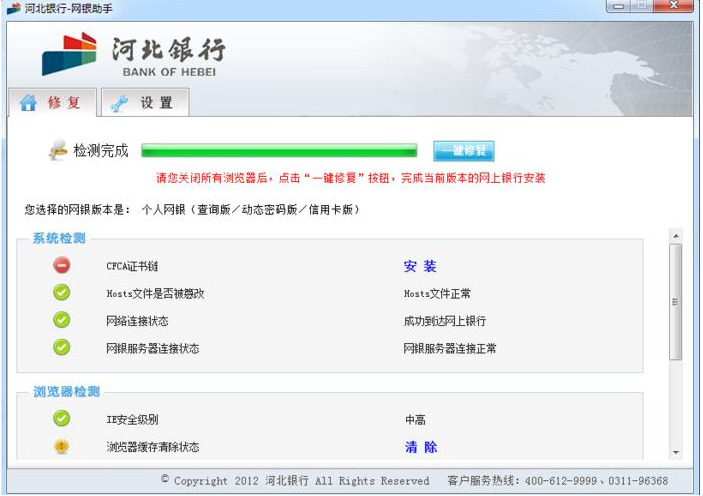Select the CFCA证书链 row label
This screenshot has width=703, height=496.
click(132, 266)
